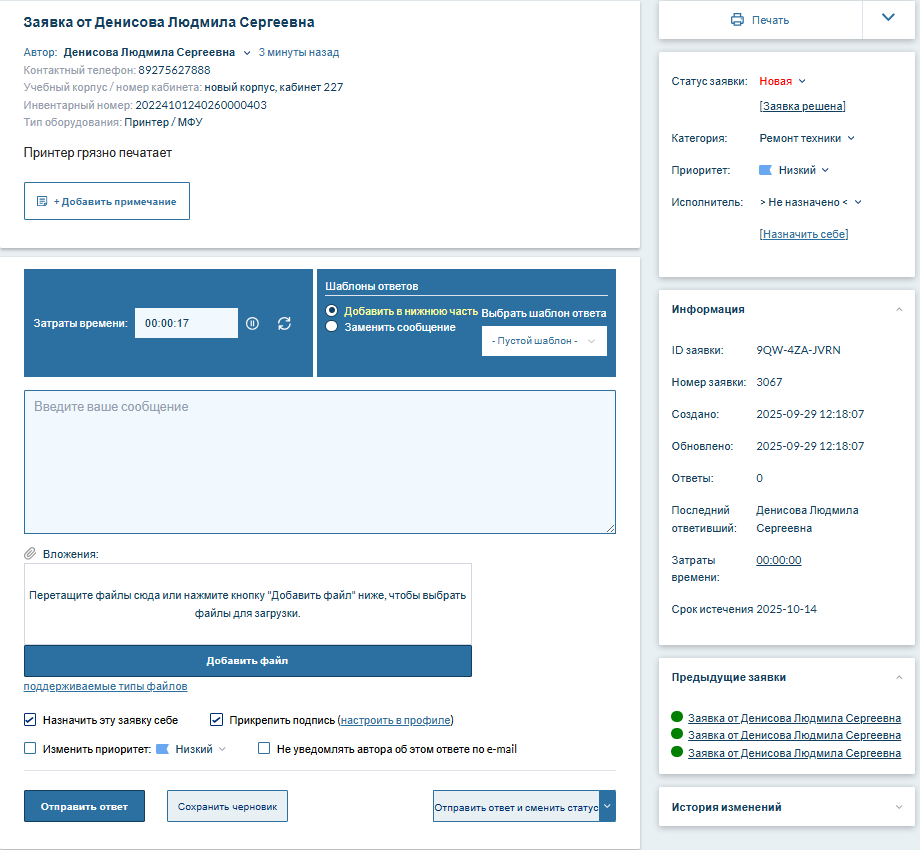Open the 'Пустой шаблон' template dropdown
Screen dimensions: 920x850
tap(544, 341)
